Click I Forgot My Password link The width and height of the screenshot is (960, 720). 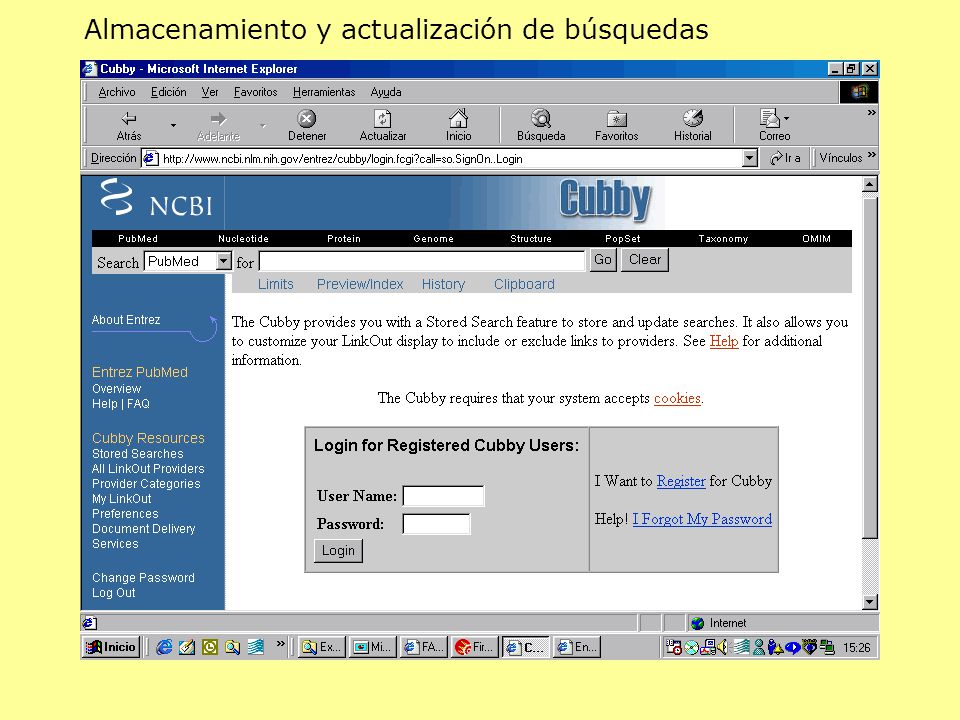coord(702,519)
